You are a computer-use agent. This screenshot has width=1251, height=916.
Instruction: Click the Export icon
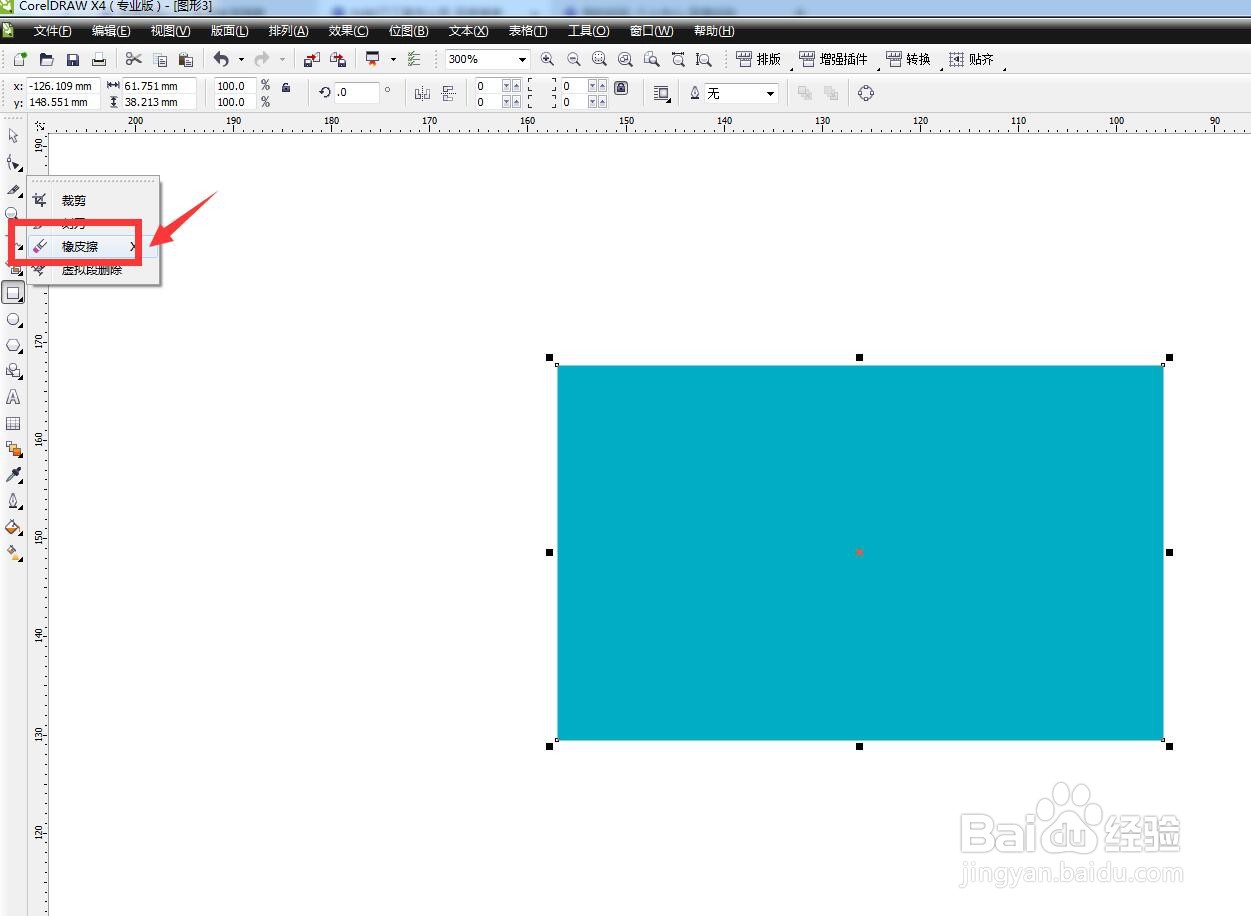339,60
